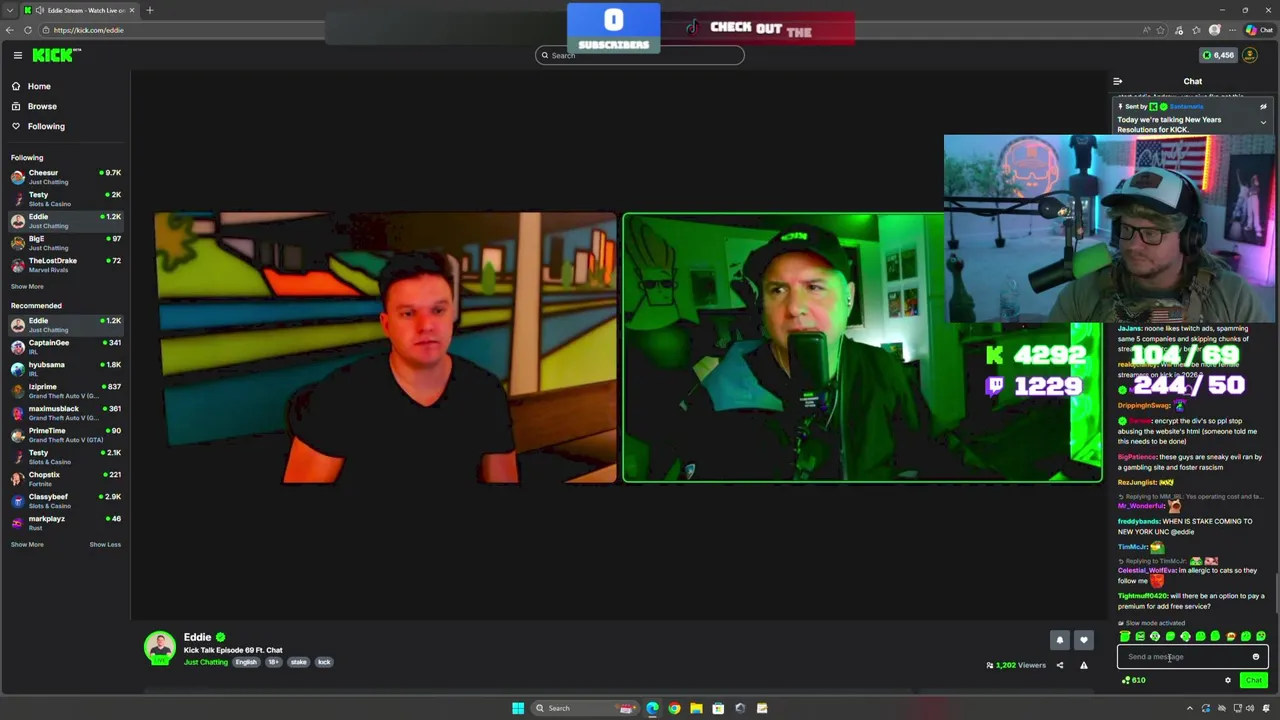This screenshot has height=720, width=1280.
Task: Hide the pinned chat message
Action: pyautogui.click(x=1263, y=107)
